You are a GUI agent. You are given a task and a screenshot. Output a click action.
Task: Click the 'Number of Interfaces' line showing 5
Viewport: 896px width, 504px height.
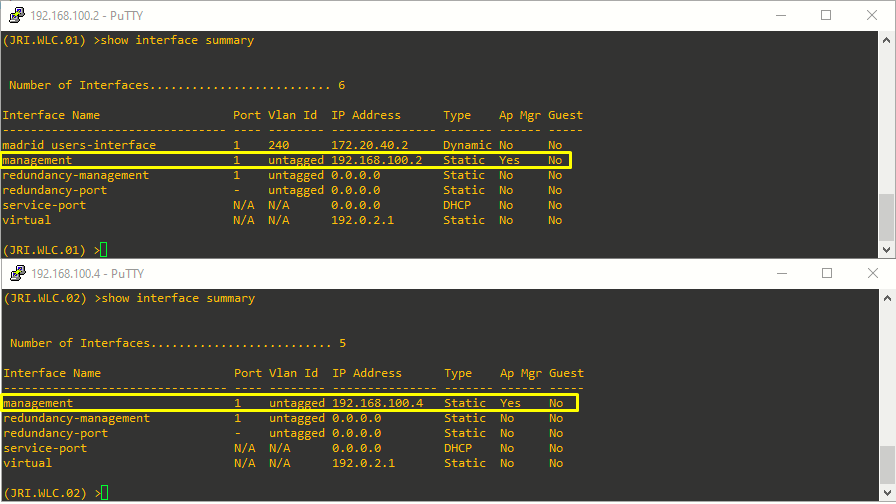(x=178, y=343)
